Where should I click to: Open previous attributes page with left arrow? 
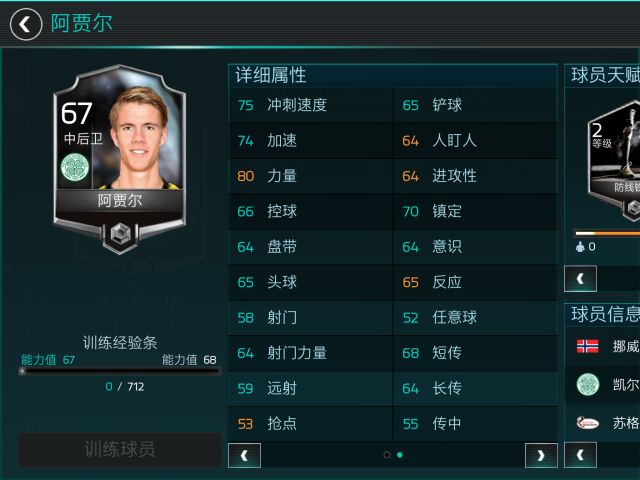point(244,455)
